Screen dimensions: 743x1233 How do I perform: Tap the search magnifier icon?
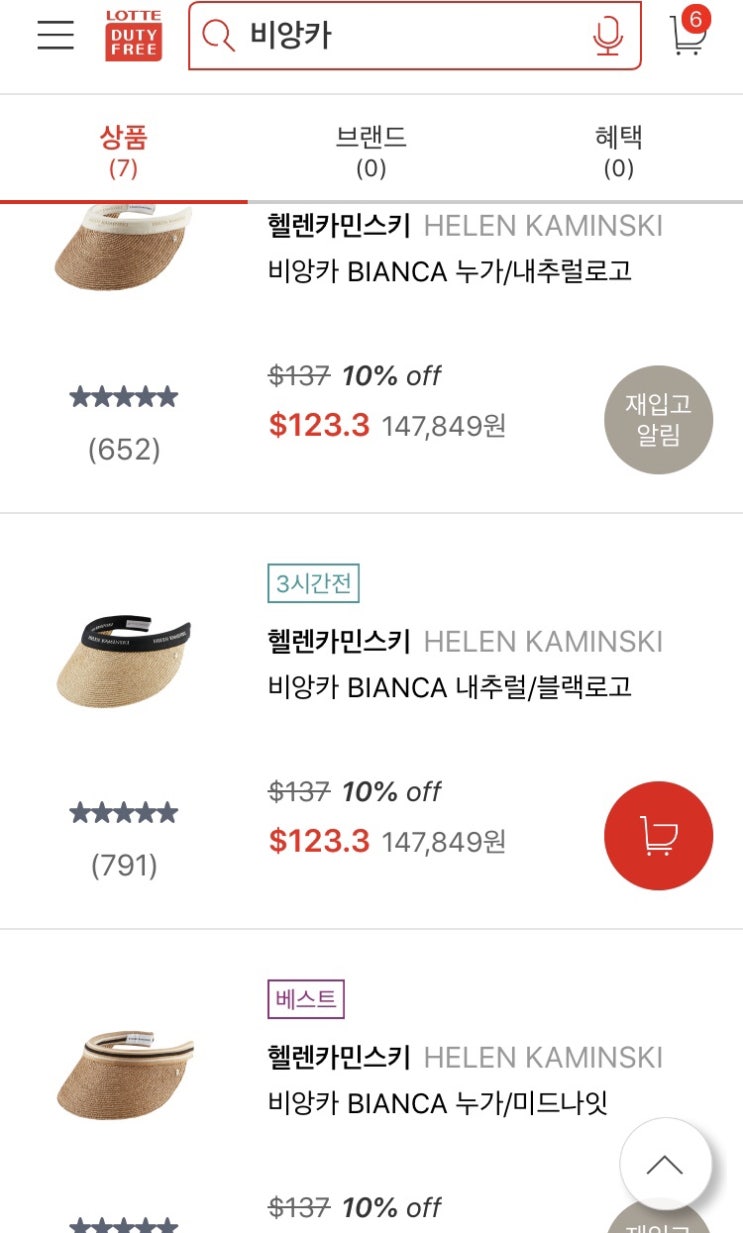coord(217,36)
